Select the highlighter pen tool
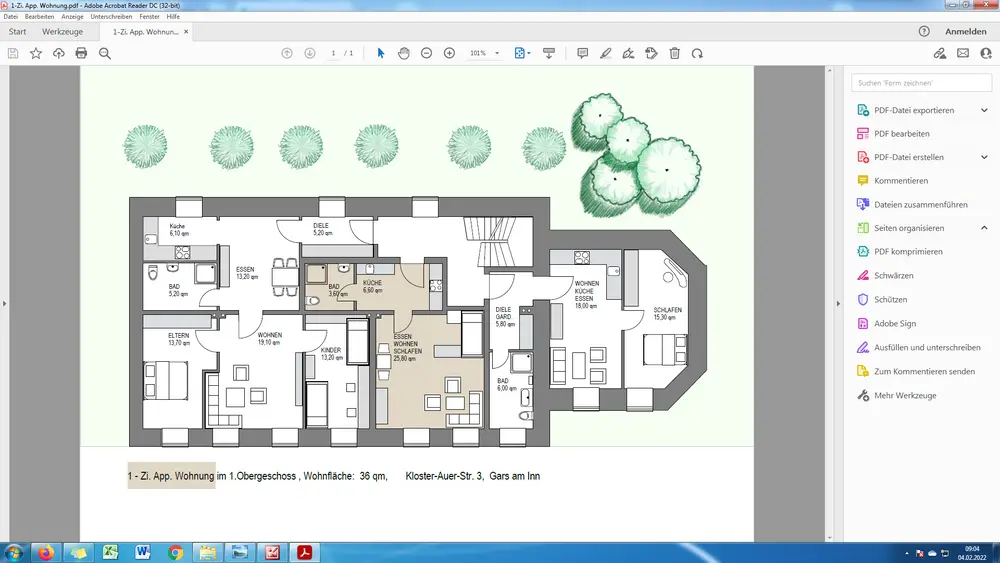 [x=605, y=53]
